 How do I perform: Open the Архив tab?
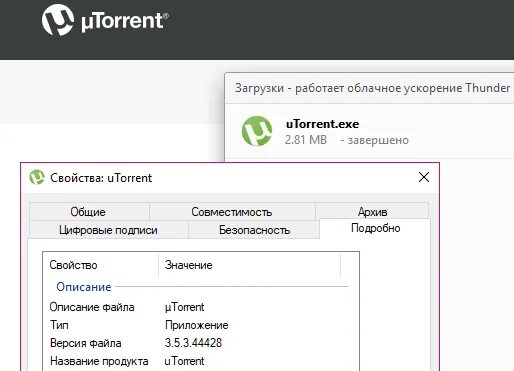pyautogui.click(x=372, y=211)
